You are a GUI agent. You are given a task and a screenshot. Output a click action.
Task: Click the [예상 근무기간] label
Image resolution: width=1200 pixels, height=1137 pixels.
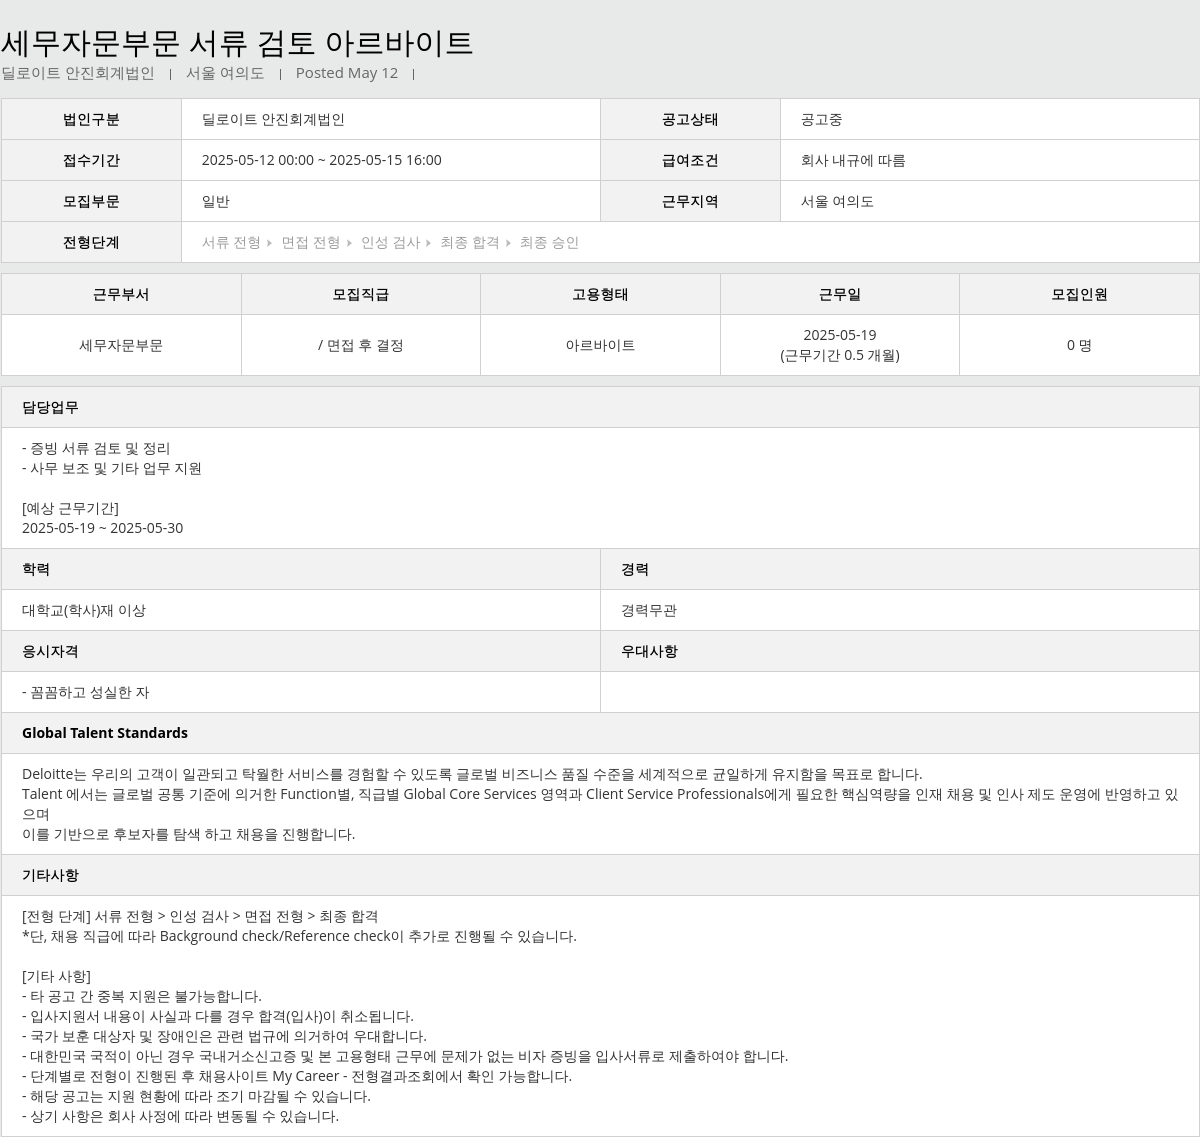pos(70,508)
